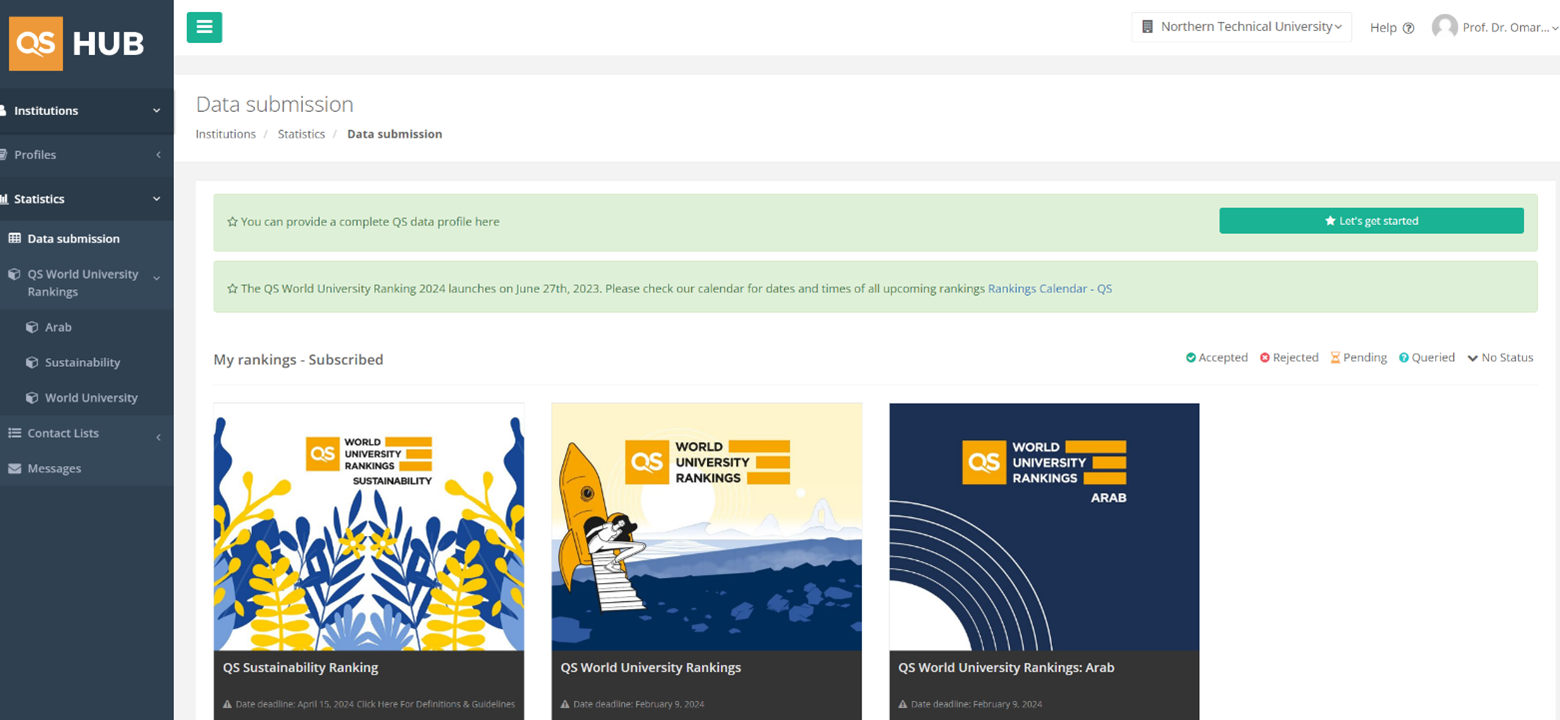
Task: Click the Pending hourglass status icon
Action: (1335, 358)
